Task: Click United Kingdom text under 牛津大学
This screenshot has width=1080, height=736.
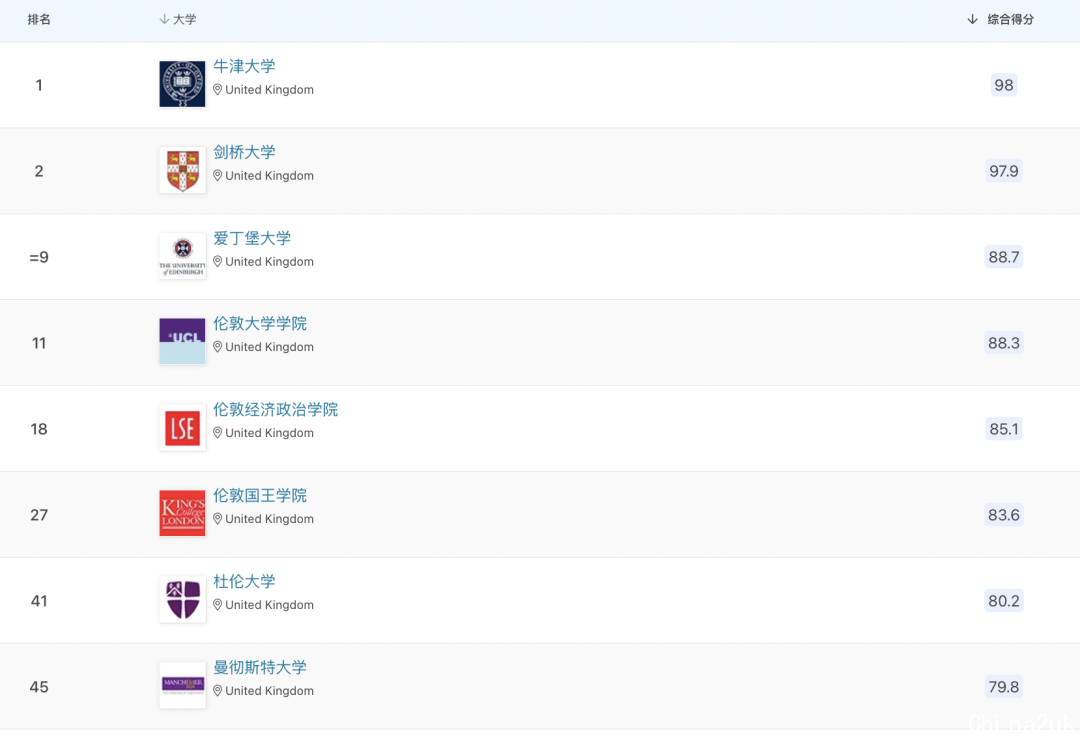Action: click(269, 90)
